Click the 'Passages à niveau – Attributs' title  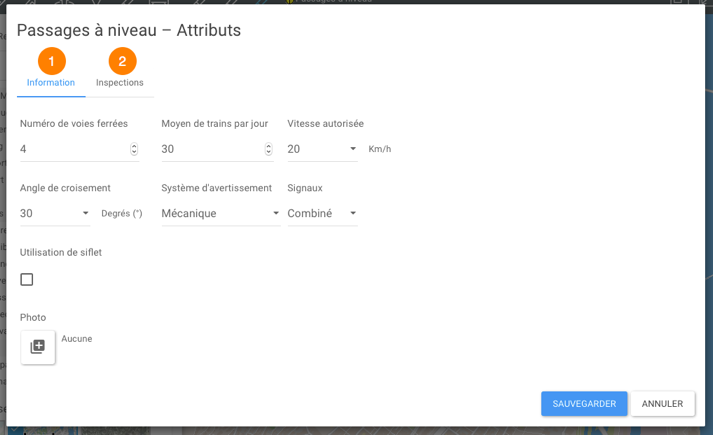[x=129, y=30]
